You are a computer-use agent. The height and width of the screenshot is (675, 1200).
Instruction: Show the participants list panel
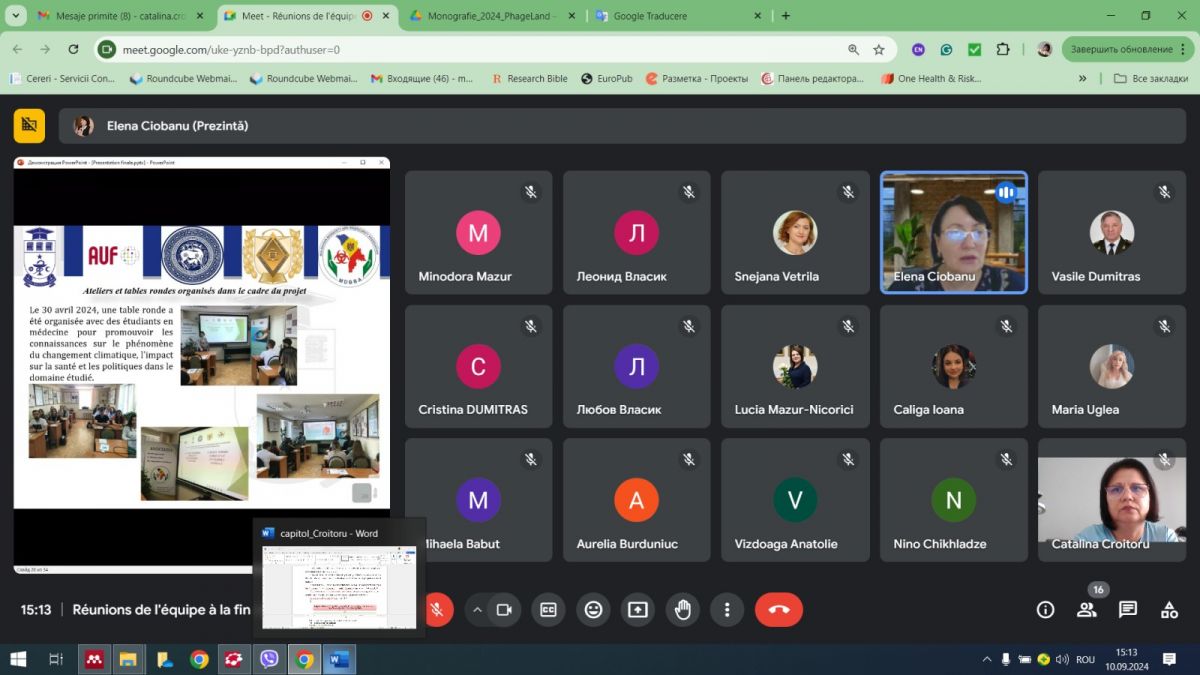pyautogui.click(x=1087, y=609)
